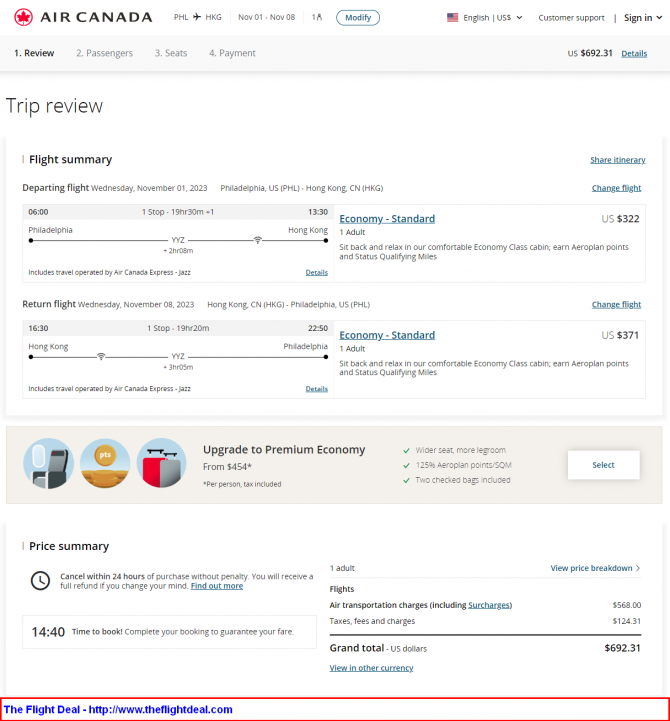Screen dimensions: 670x721
Task: Click the airplane icon between PHL and HKG
Action: (197, 17)
